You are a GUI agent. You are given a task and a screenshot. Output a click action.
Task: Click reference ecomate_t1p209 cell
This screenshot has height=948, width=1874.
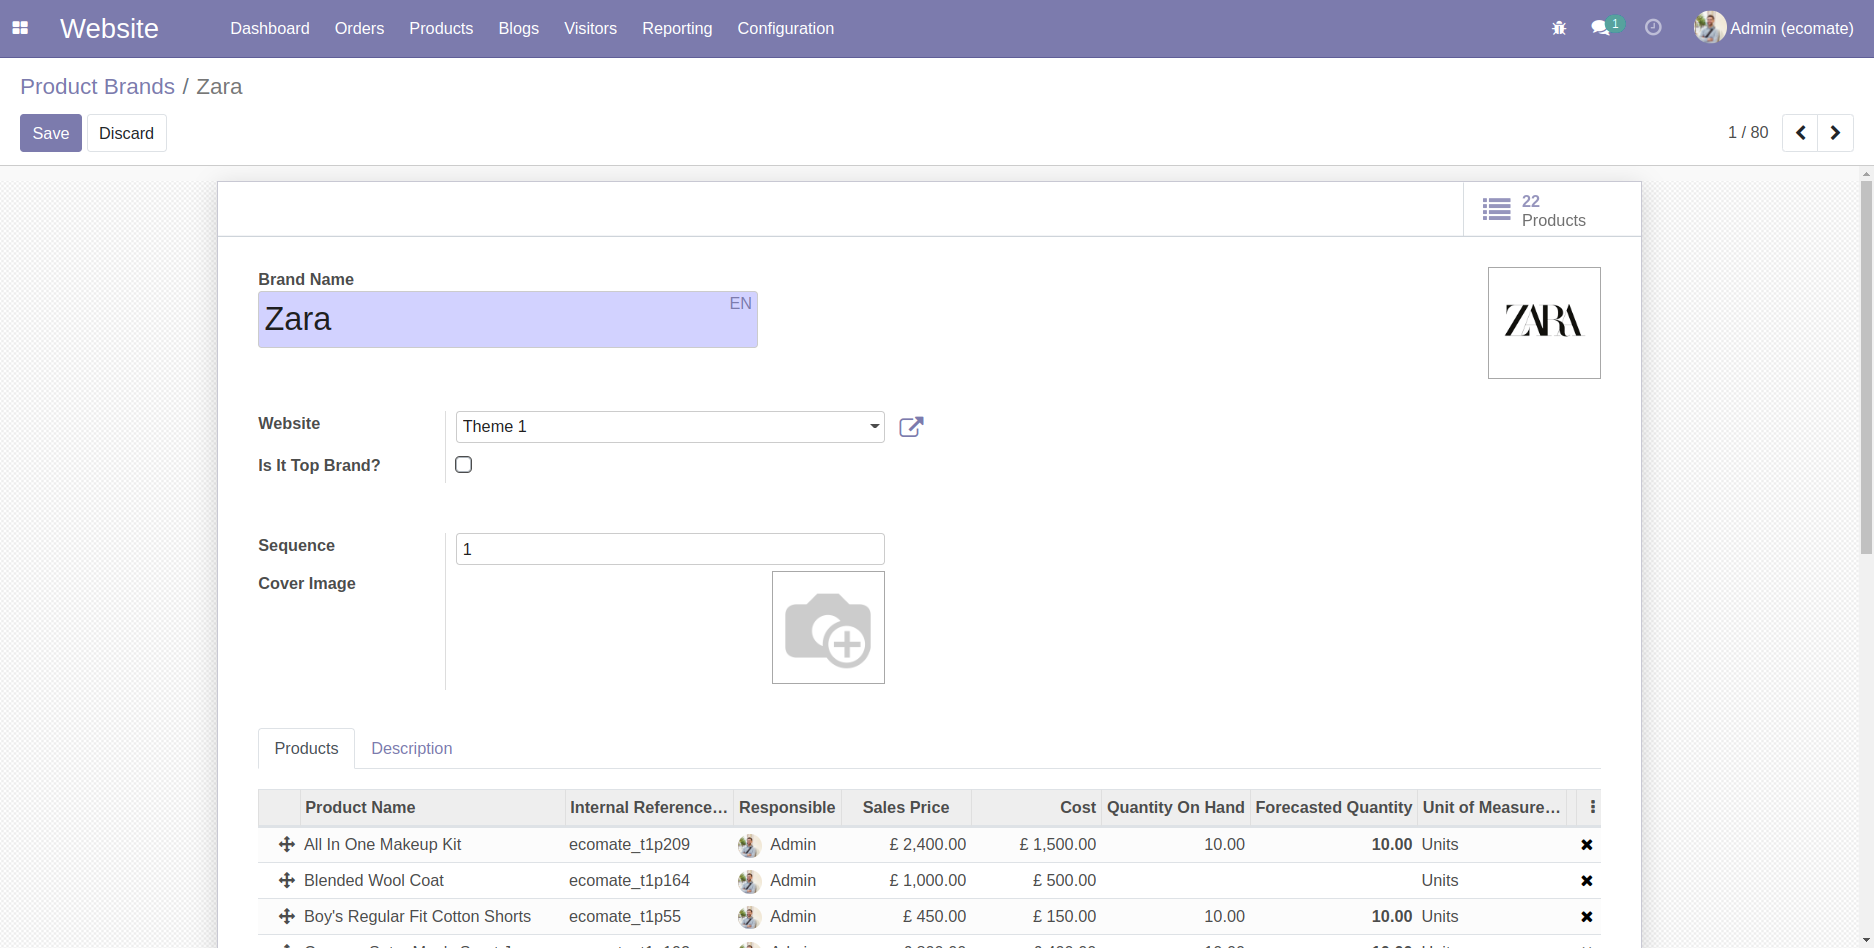coord(630,845)
